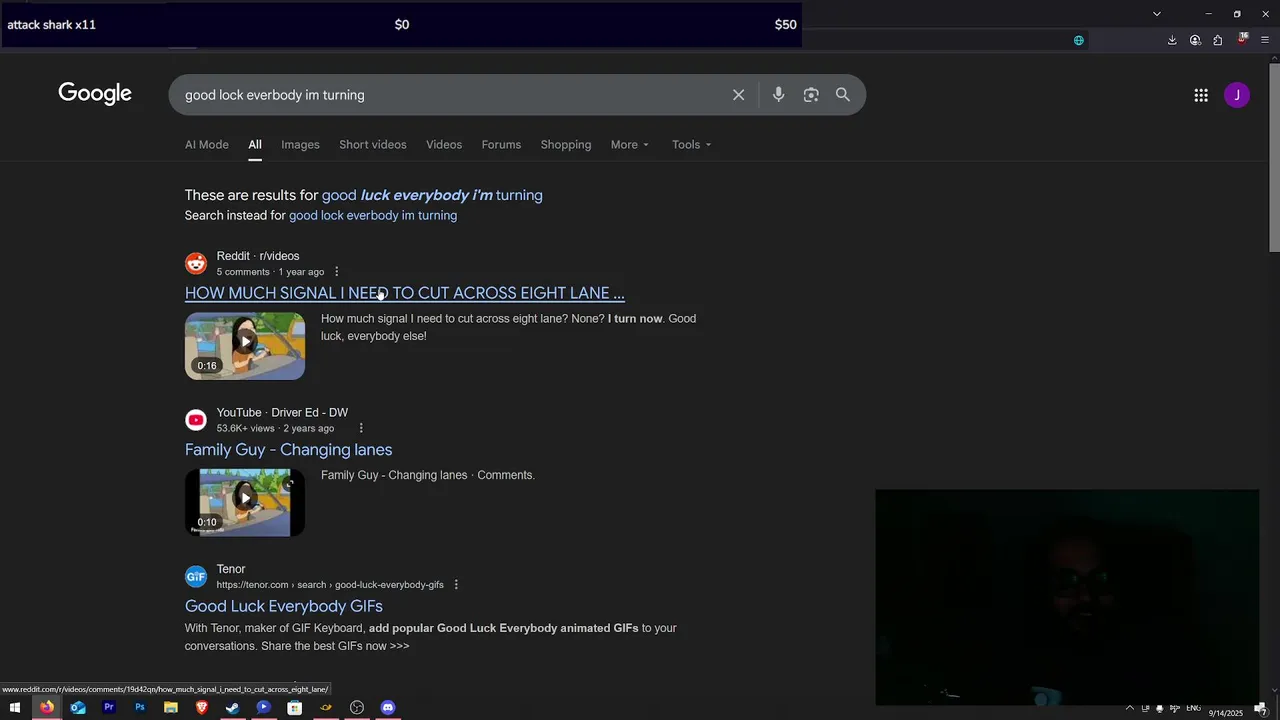Open OBS Studio from the taskbar
This screenshot has height=720, width=1280.
pyautogui.click(x=357, y=708)
